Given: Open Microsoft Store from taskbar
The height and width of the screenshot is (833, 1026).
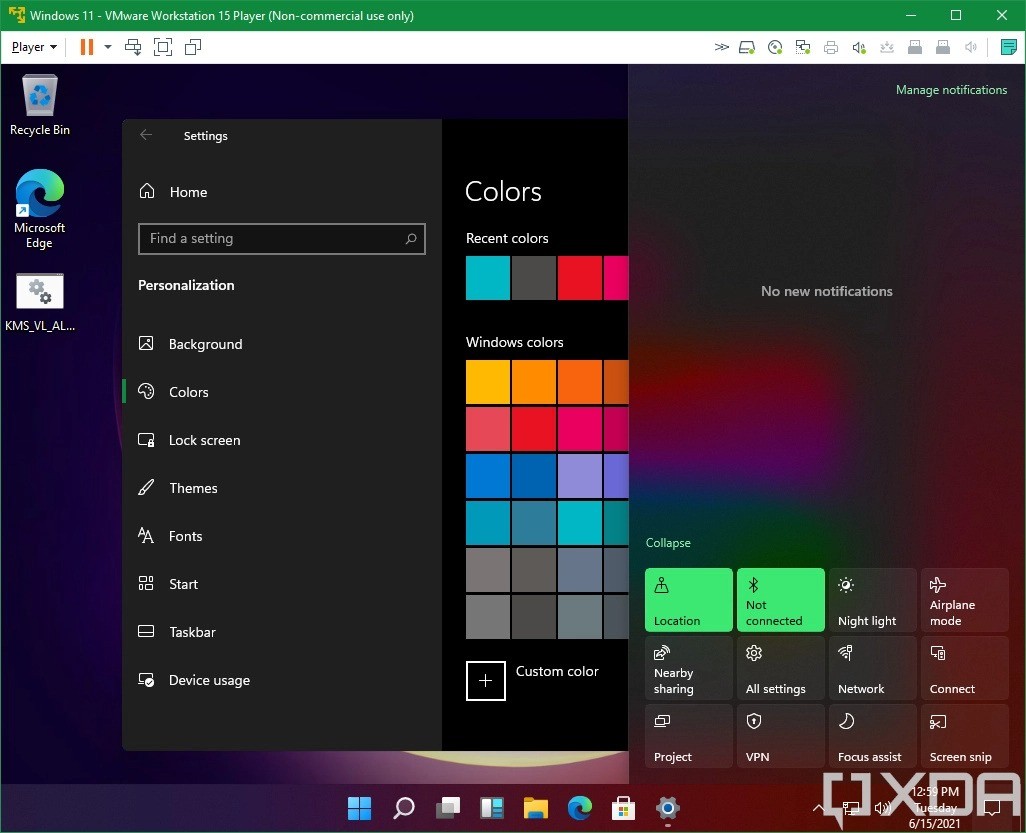Looking at the screenshot, I should coord(624,808).
